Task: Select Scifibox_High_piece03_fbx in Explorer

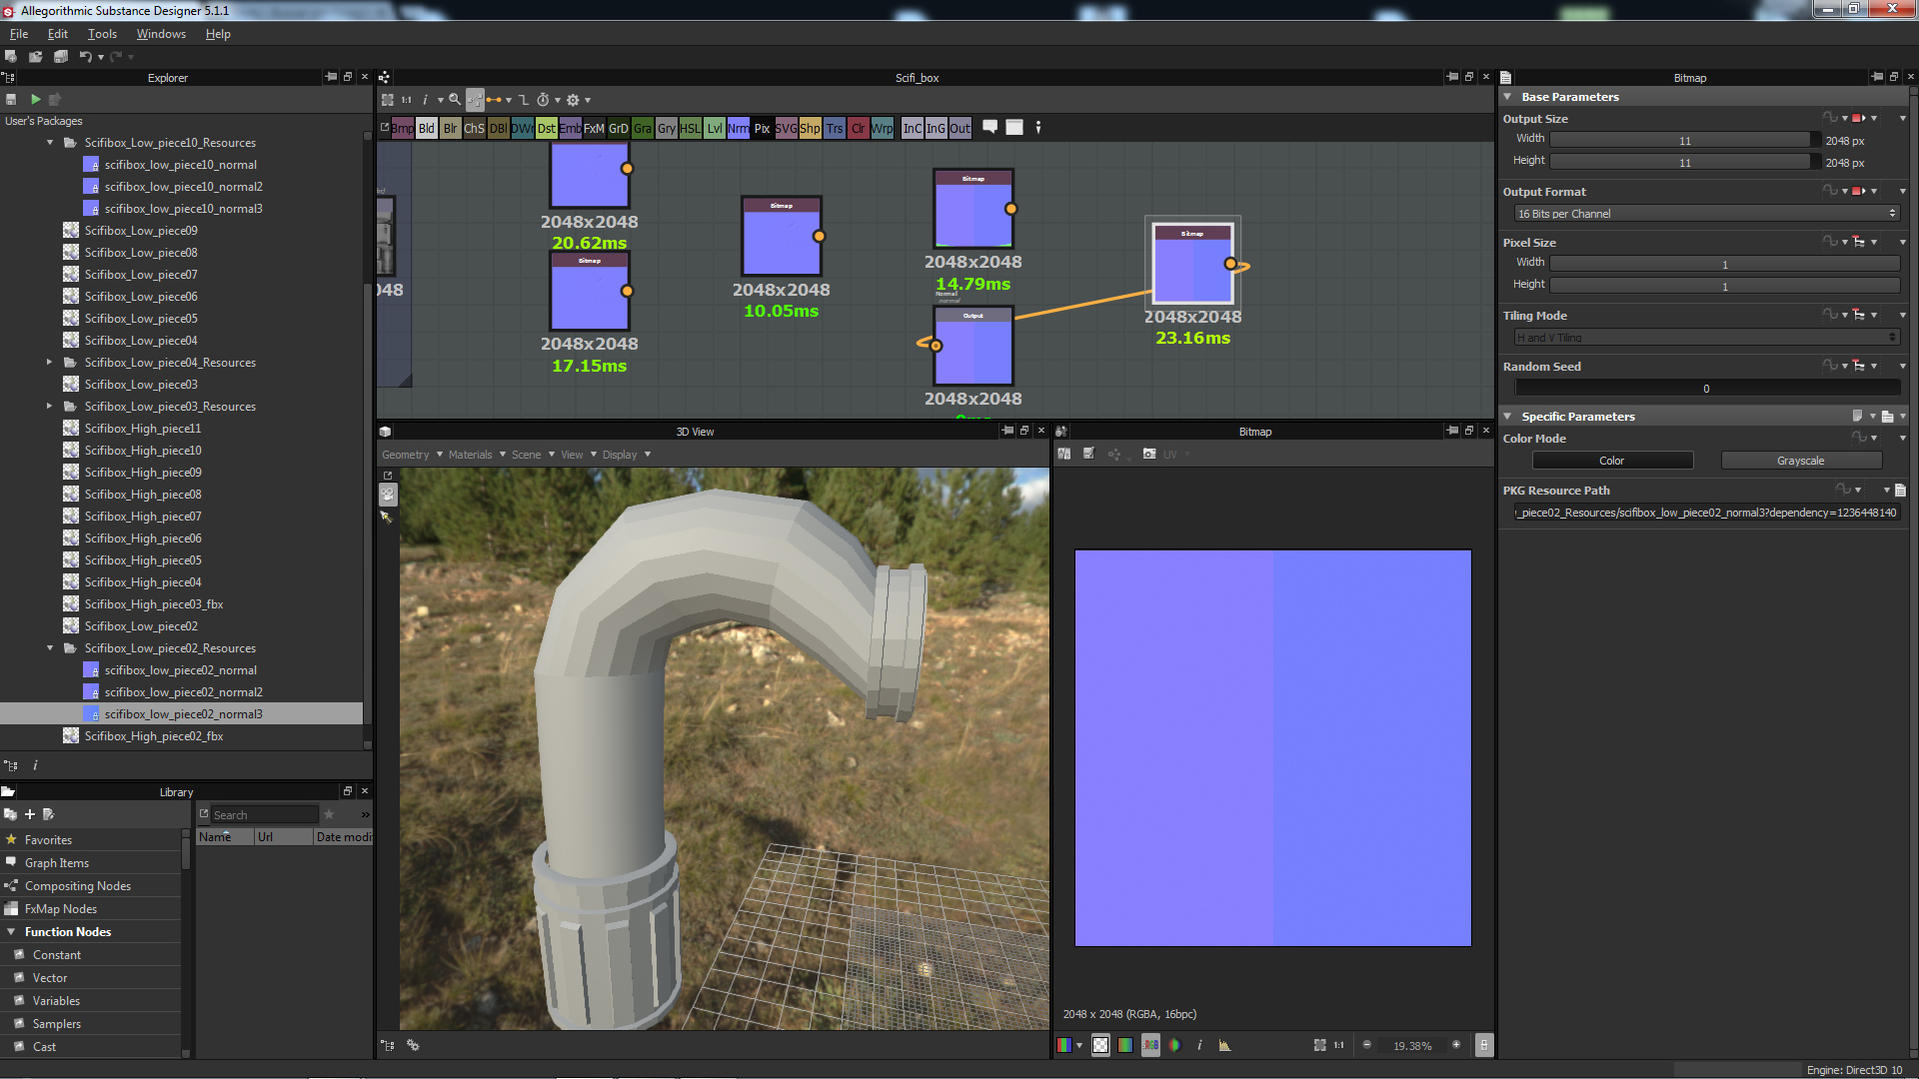Action: (x=153, y=604)
